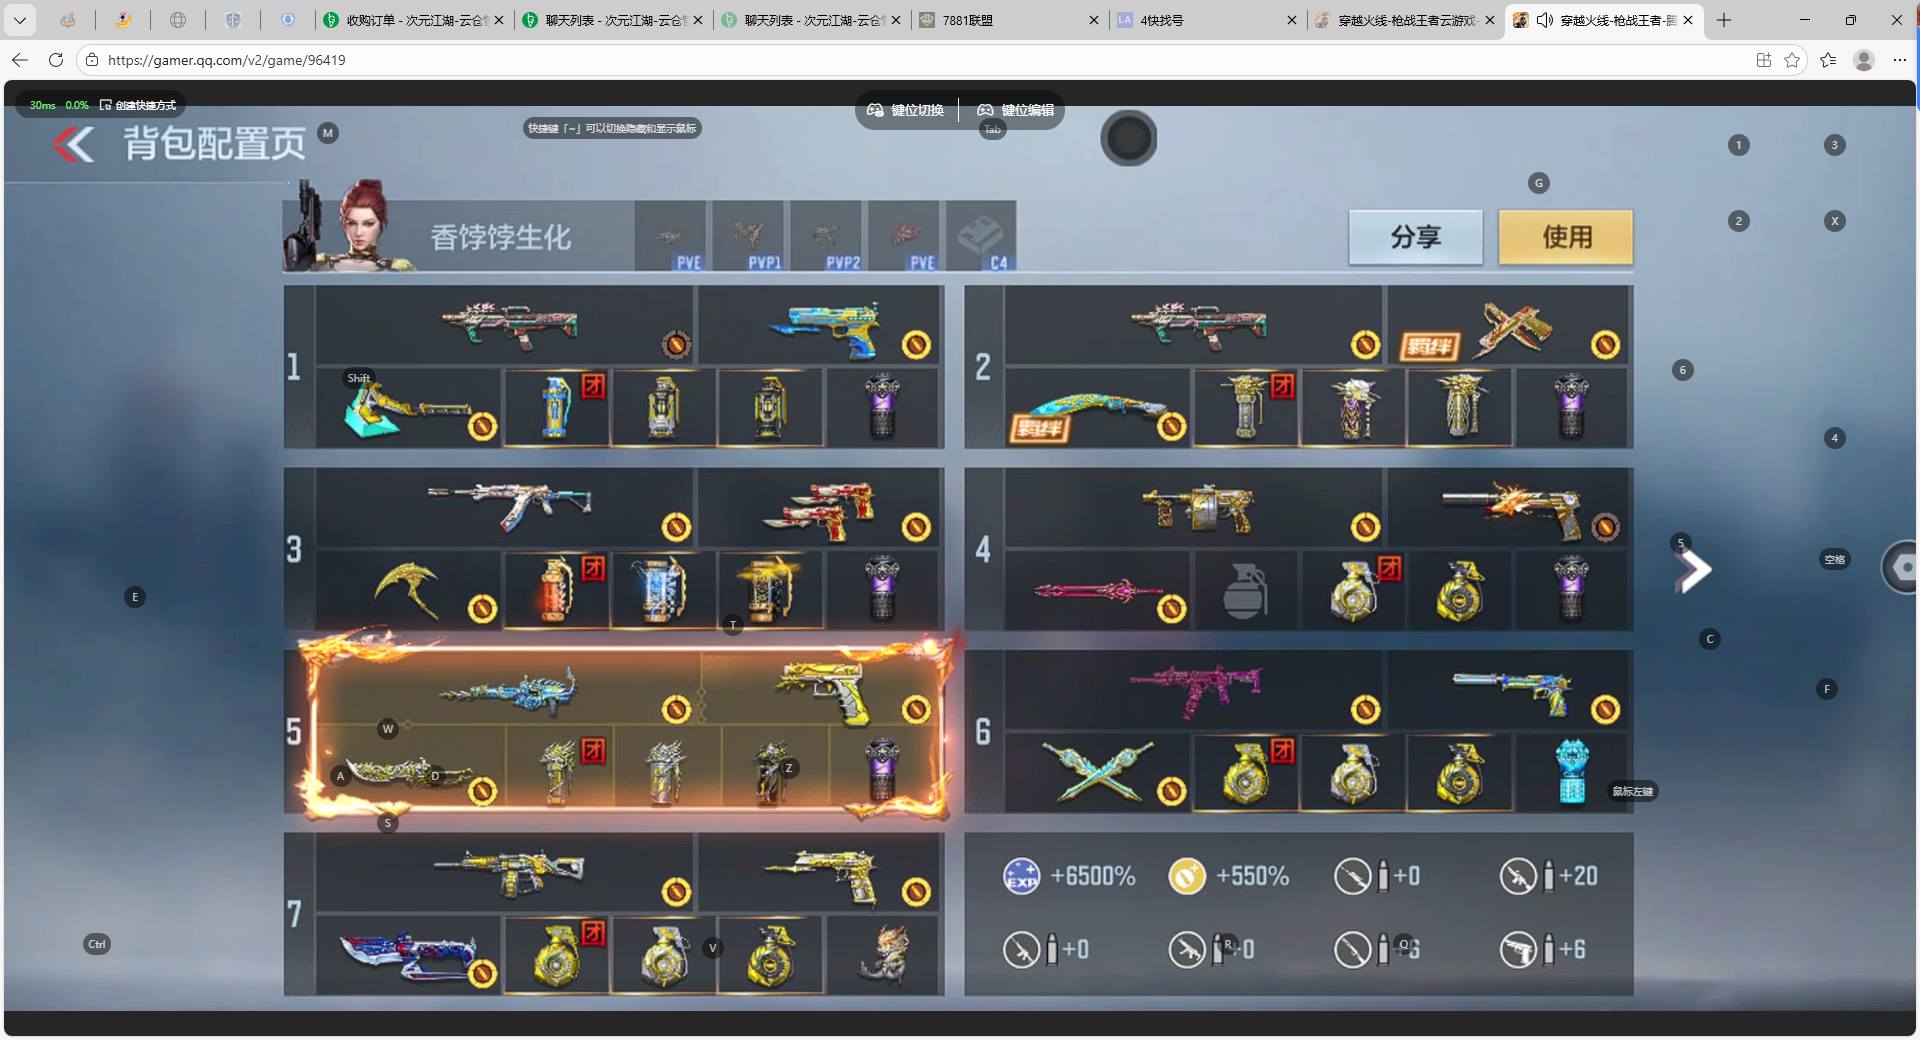Switch to the 7881联盟 browser tab

tap(1009, 20)
